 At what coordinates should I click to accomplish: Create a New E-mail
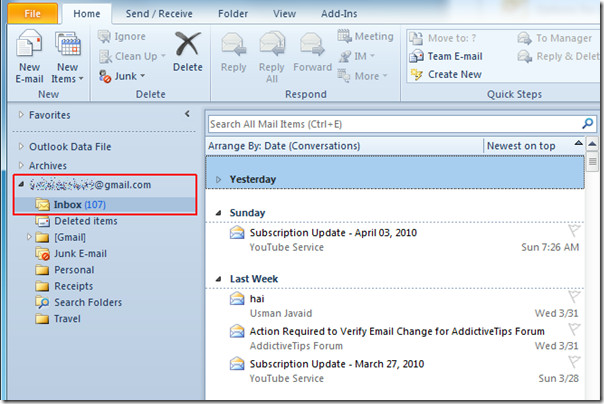point(29,57)
